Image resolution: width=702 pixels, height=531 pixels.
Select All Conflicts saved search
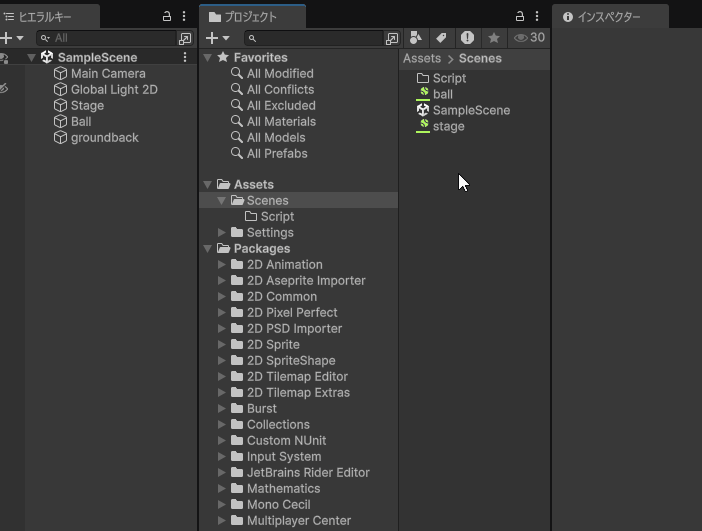tap(280, 90)
